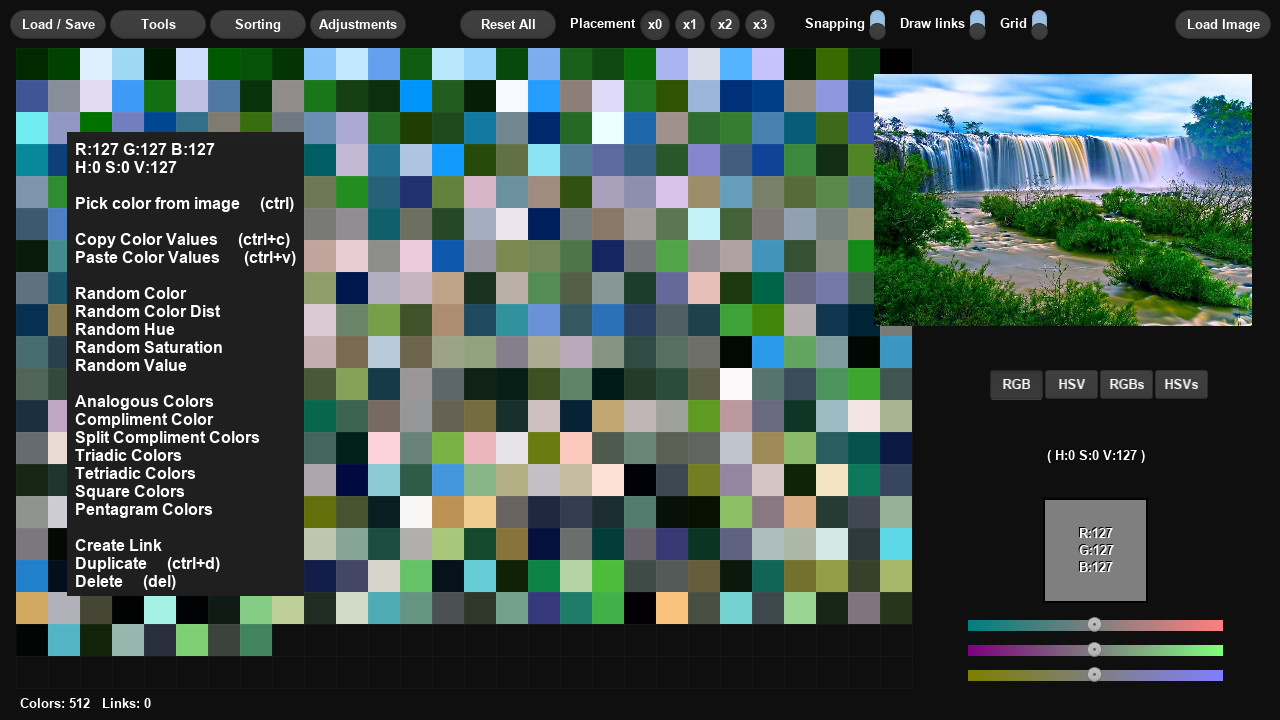This screenshot has height=720, width=1280.
Task: Expand the Sorting menu
Action: coord(258,24)
